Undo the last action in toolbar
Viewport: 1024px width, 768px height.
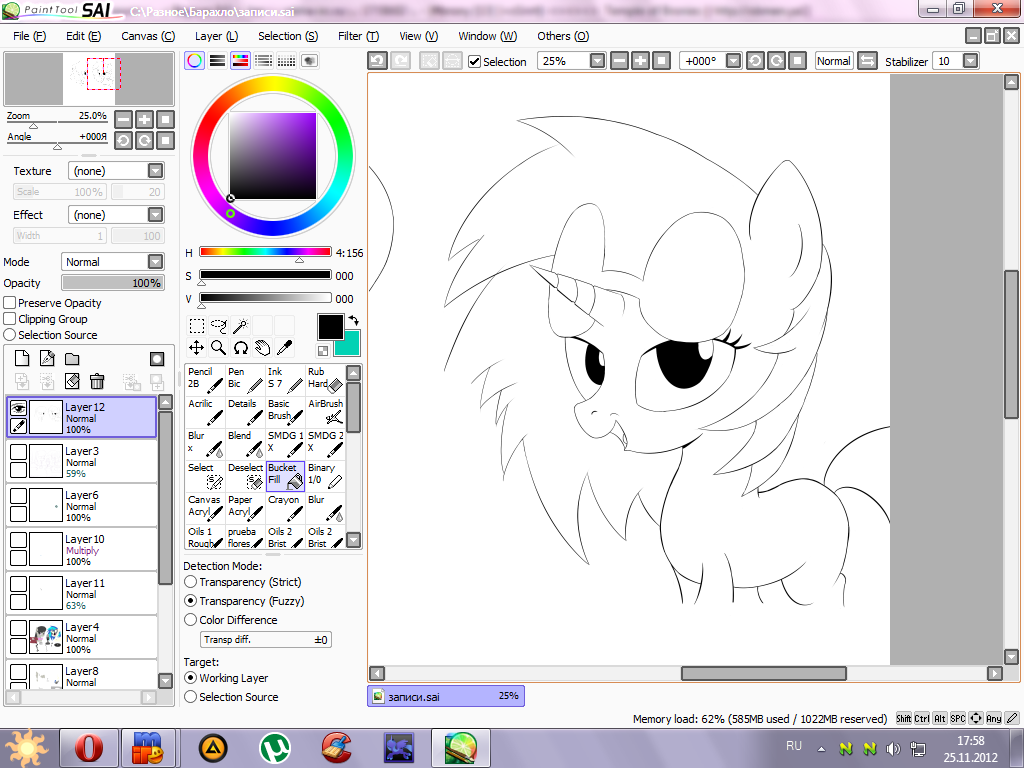[x=377, y=61]
